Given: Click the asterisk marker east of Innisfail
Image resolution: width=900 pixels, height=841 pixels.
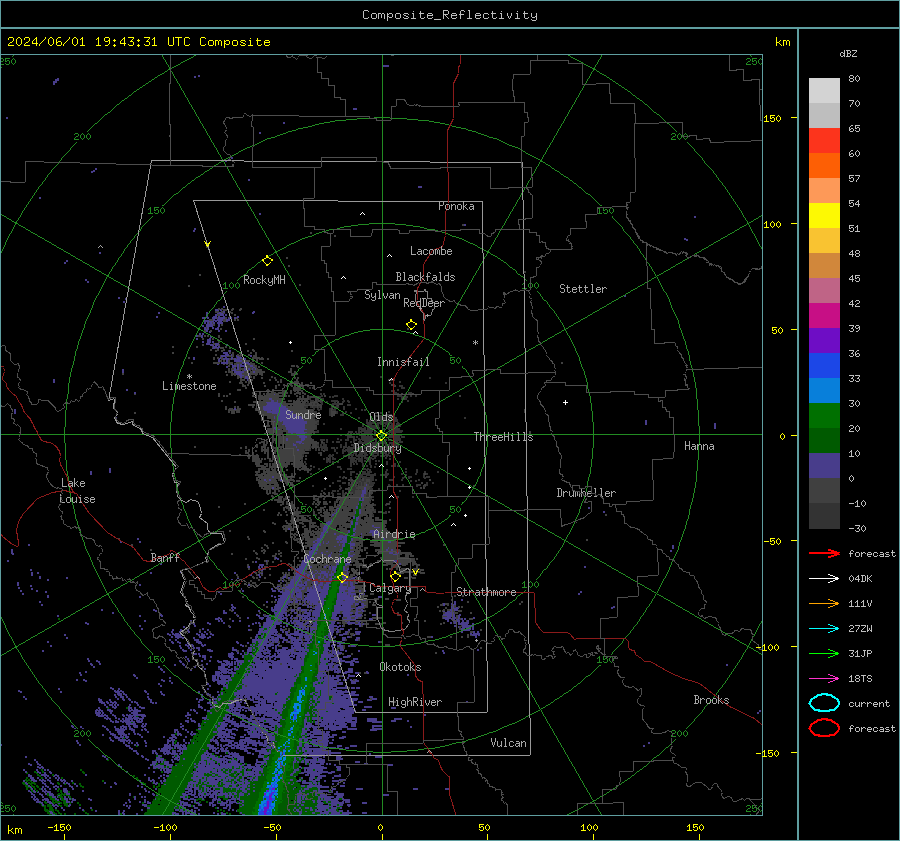Looking at the screenshot, I should click(475, 343).
